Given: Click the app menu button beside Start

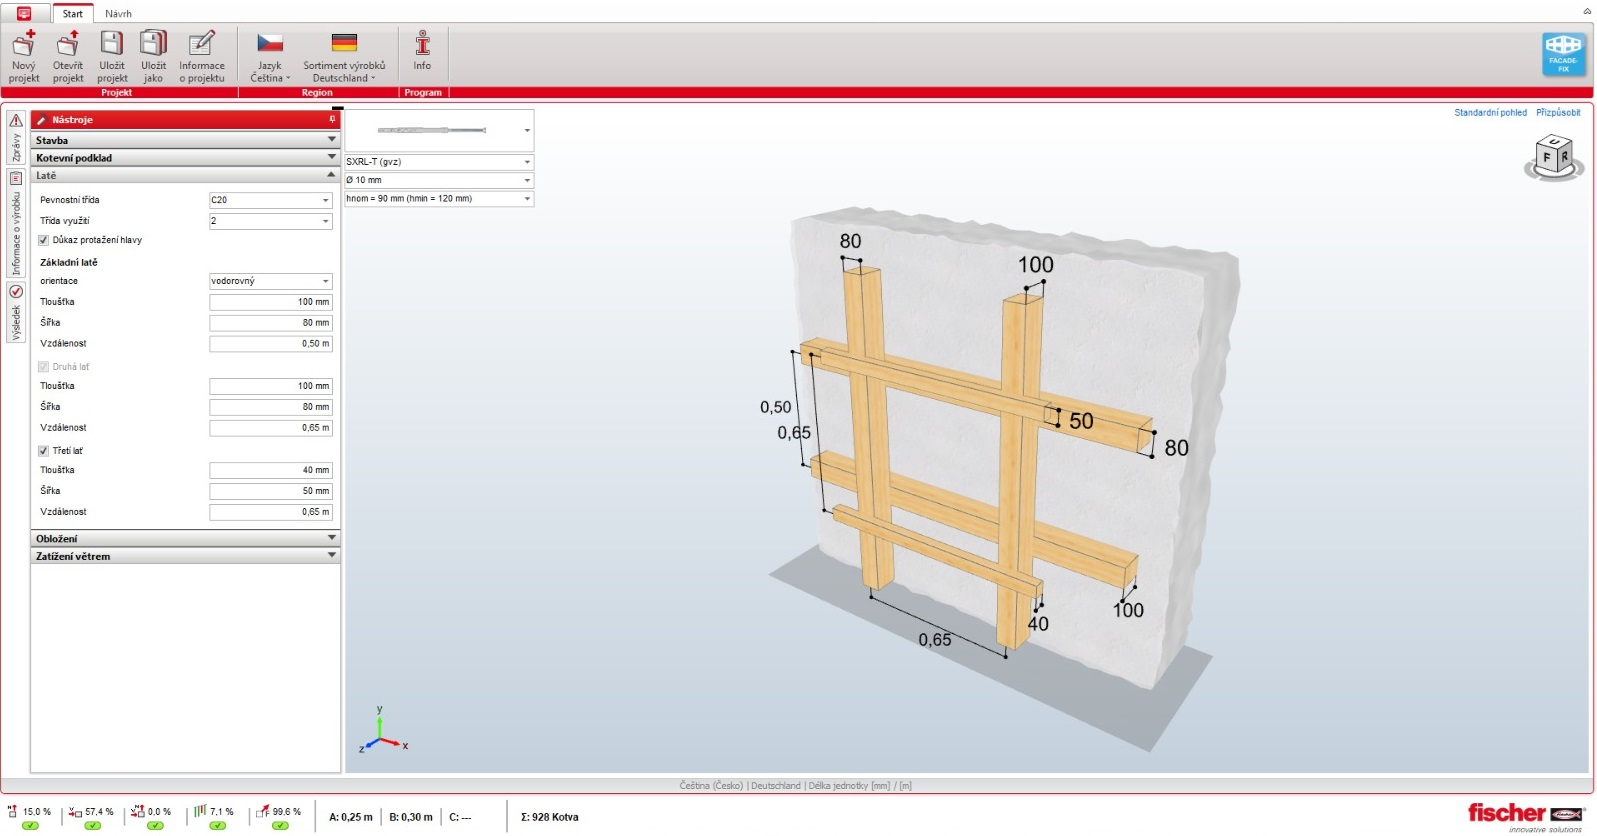Looking at the screenshot, I should (24, 14).
